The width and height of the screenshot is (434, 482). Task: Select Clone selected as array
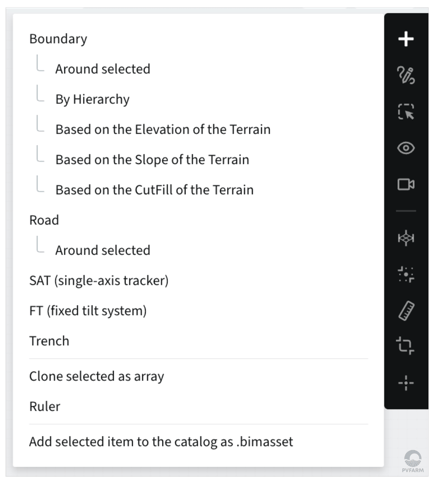(x=97, y=376)
